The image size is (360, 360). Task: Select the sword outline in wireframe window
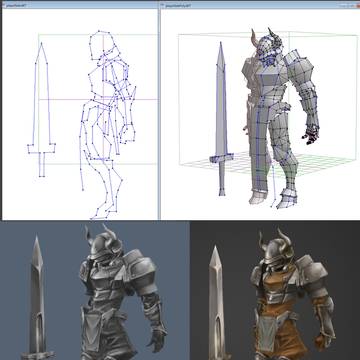click(x=41, y=110)
